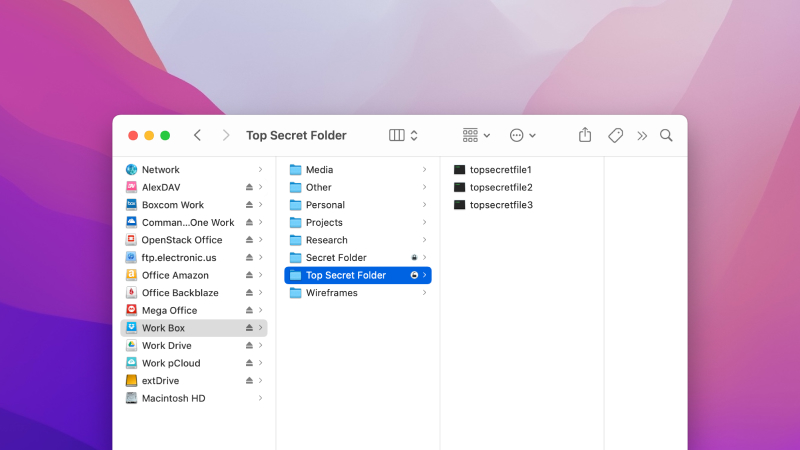Show more toolbar items (double chevron)
This screenshot has width=800, height=450.
click(x=642, y=136)
